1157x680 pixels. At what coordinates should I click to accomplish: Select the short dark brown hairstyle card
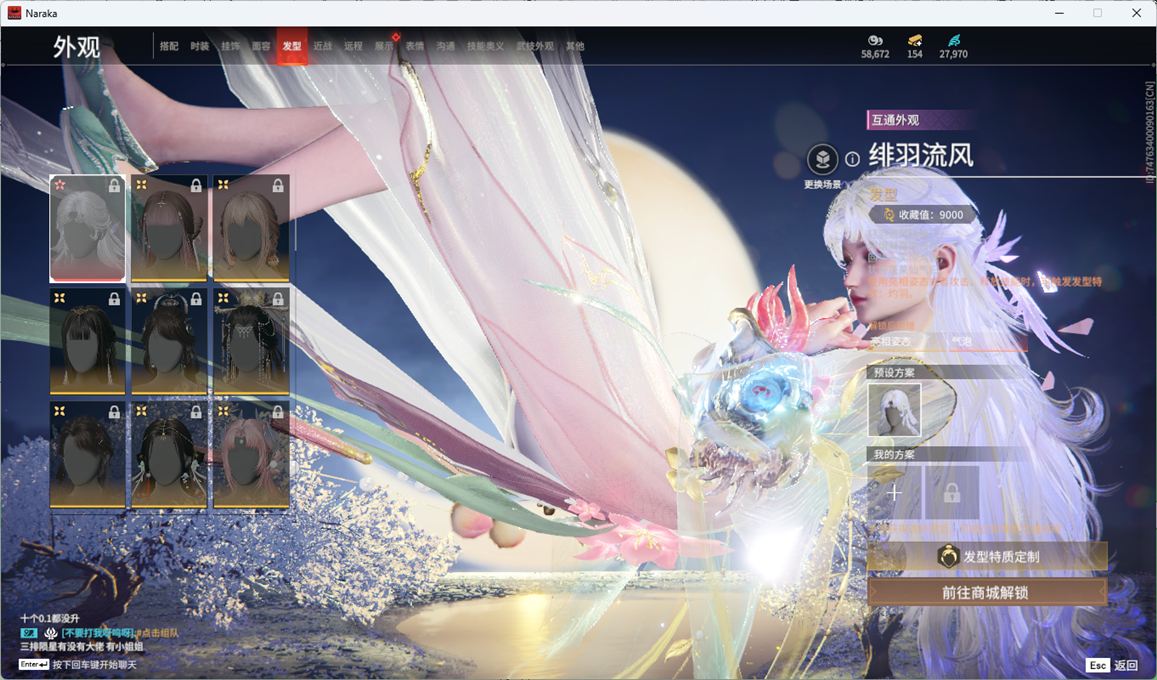tap(87, 454)
